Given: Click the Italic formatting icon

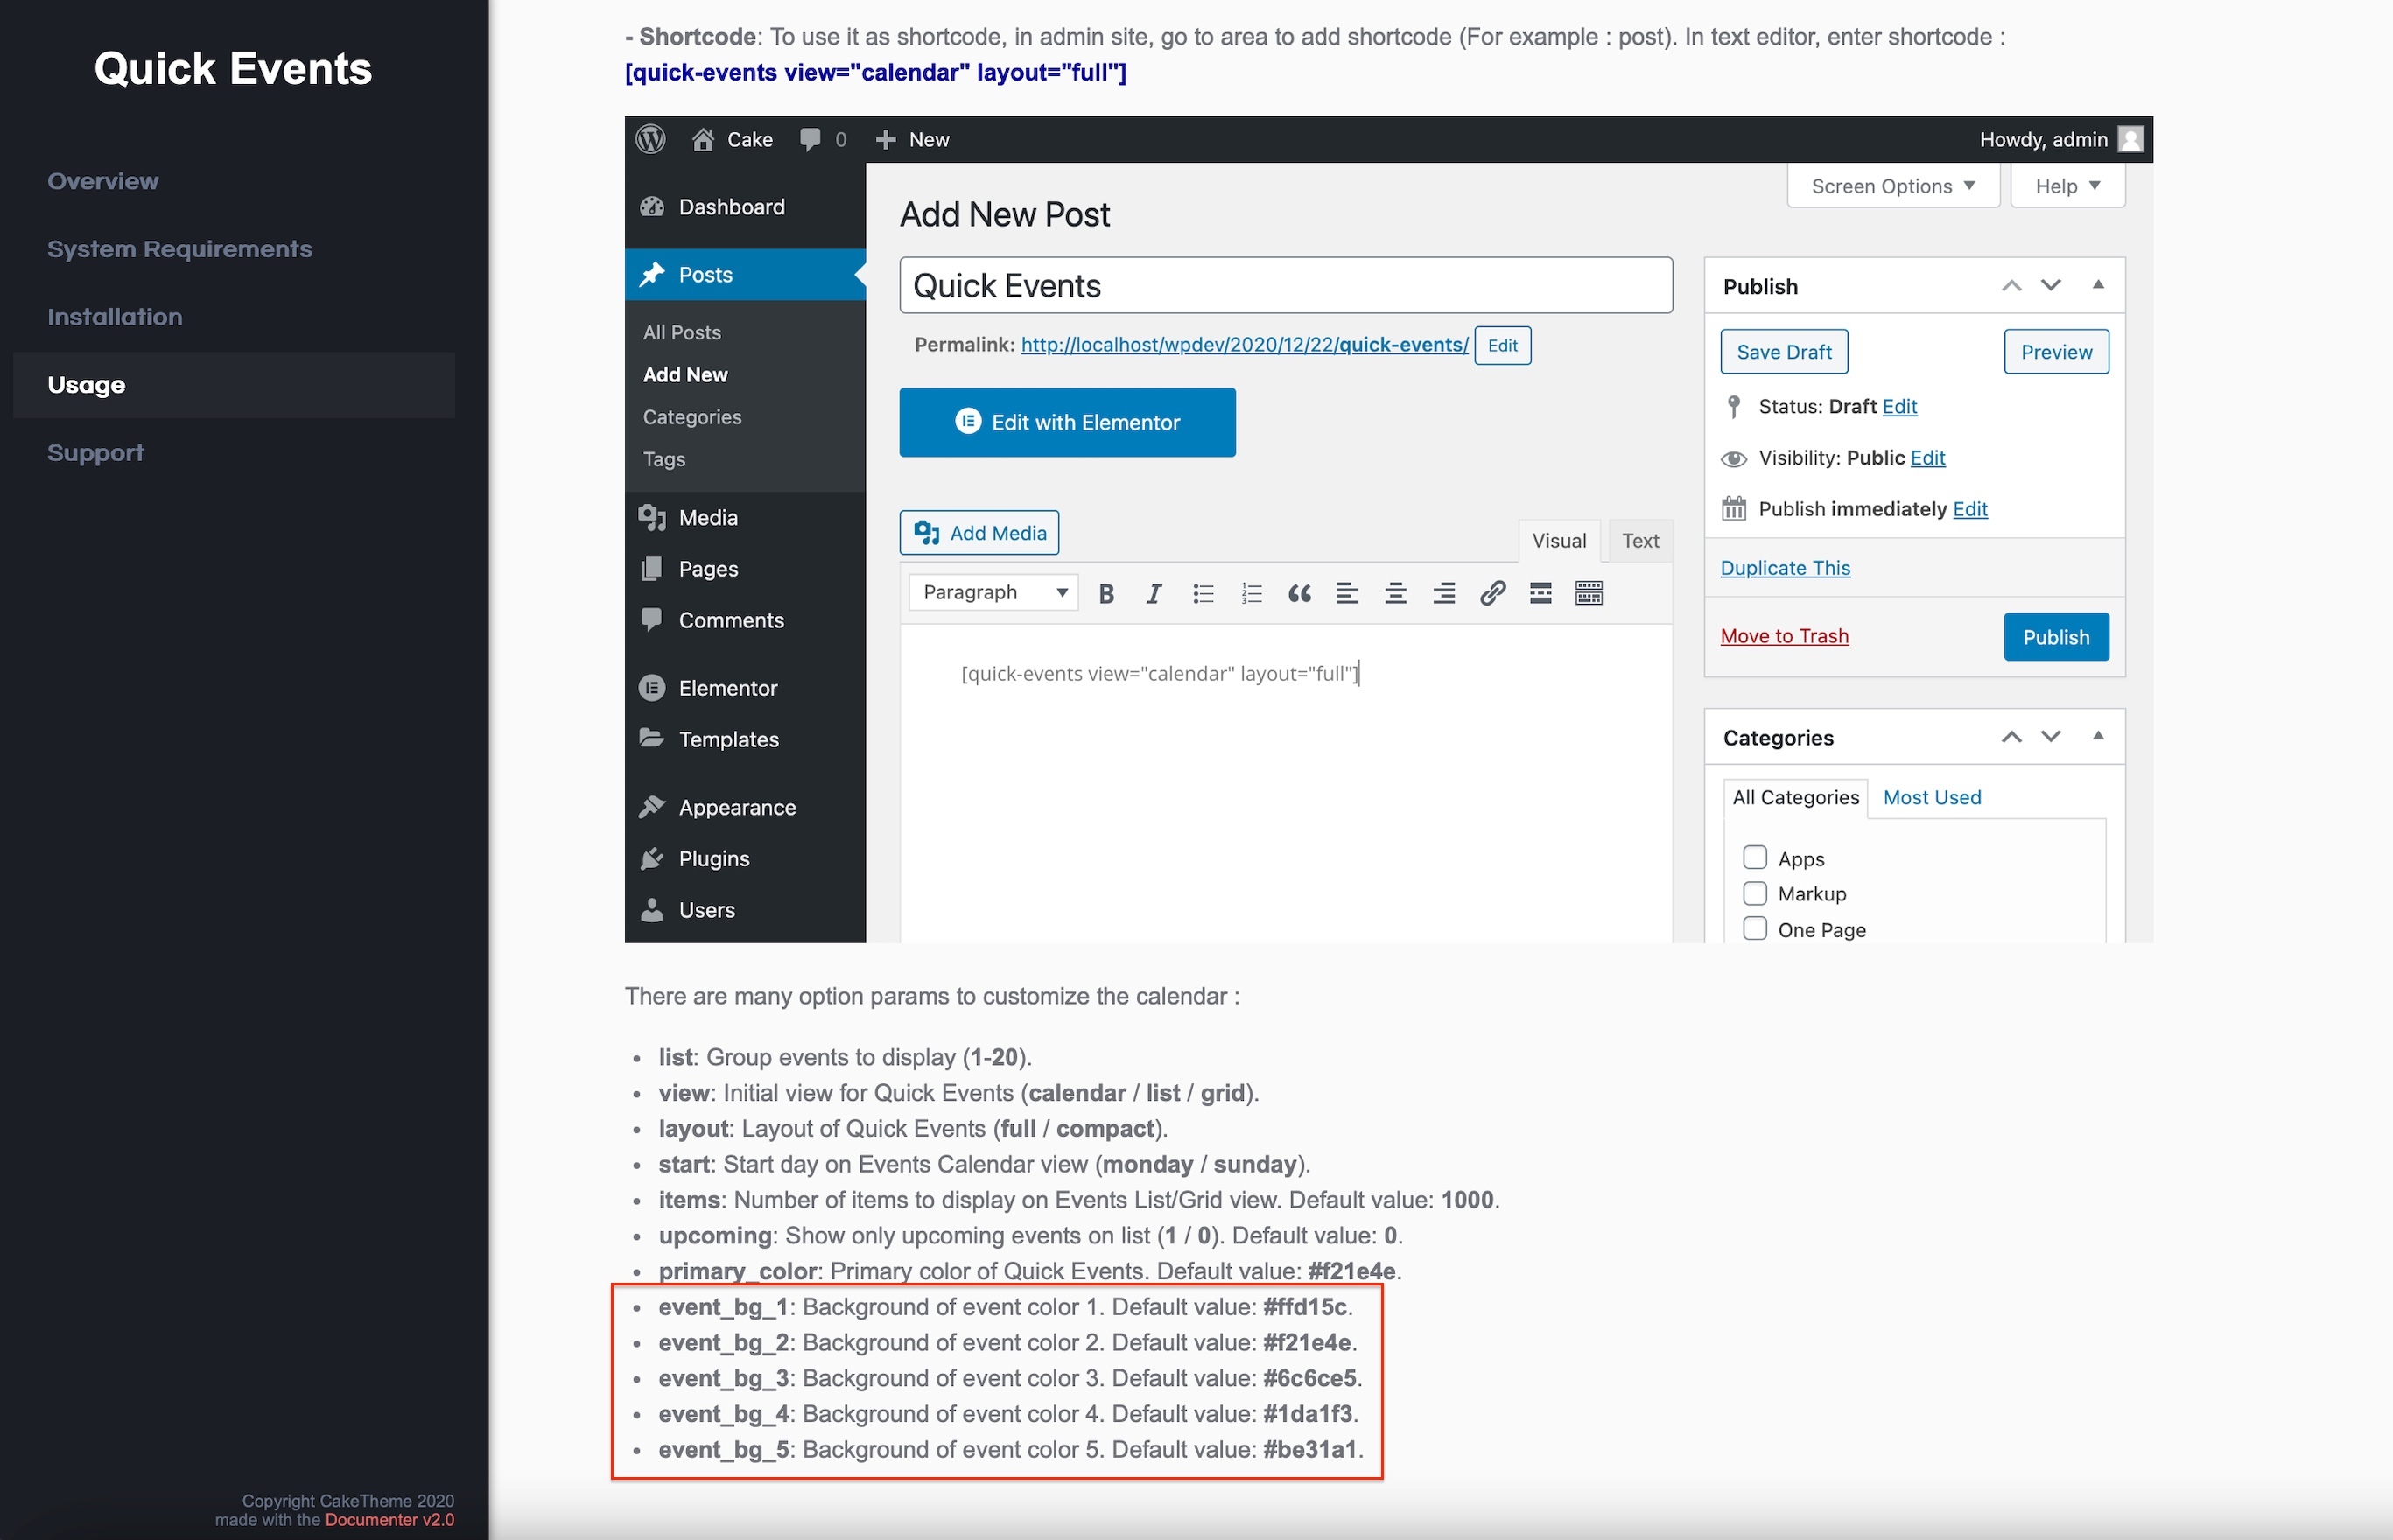Looking at the screenshot, I should click(x=1153, y=594).
